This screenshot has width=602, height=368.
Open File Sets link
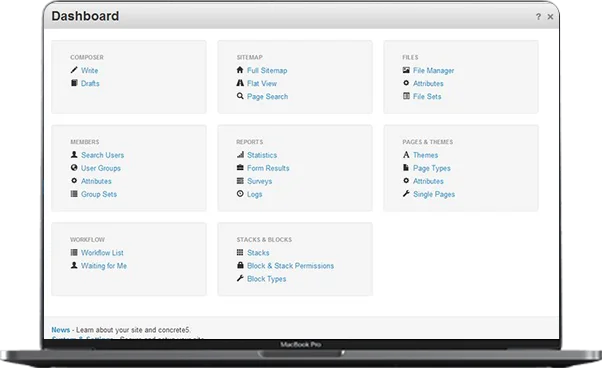pyautogui.click(x=427, y=96)
